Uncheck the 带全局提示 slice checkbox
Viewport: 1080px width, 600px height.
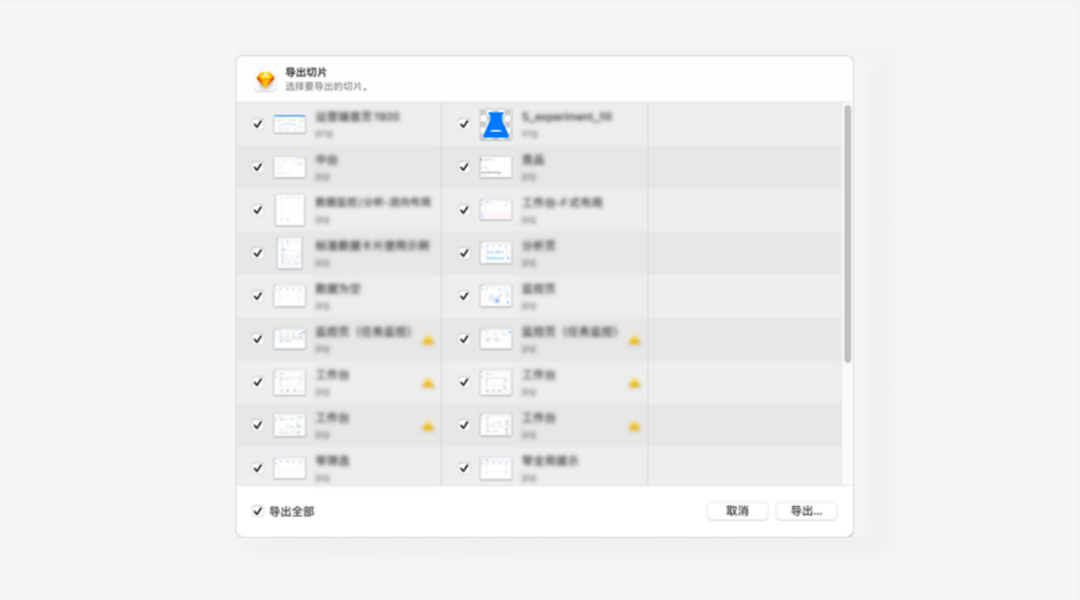coord(464,468)
